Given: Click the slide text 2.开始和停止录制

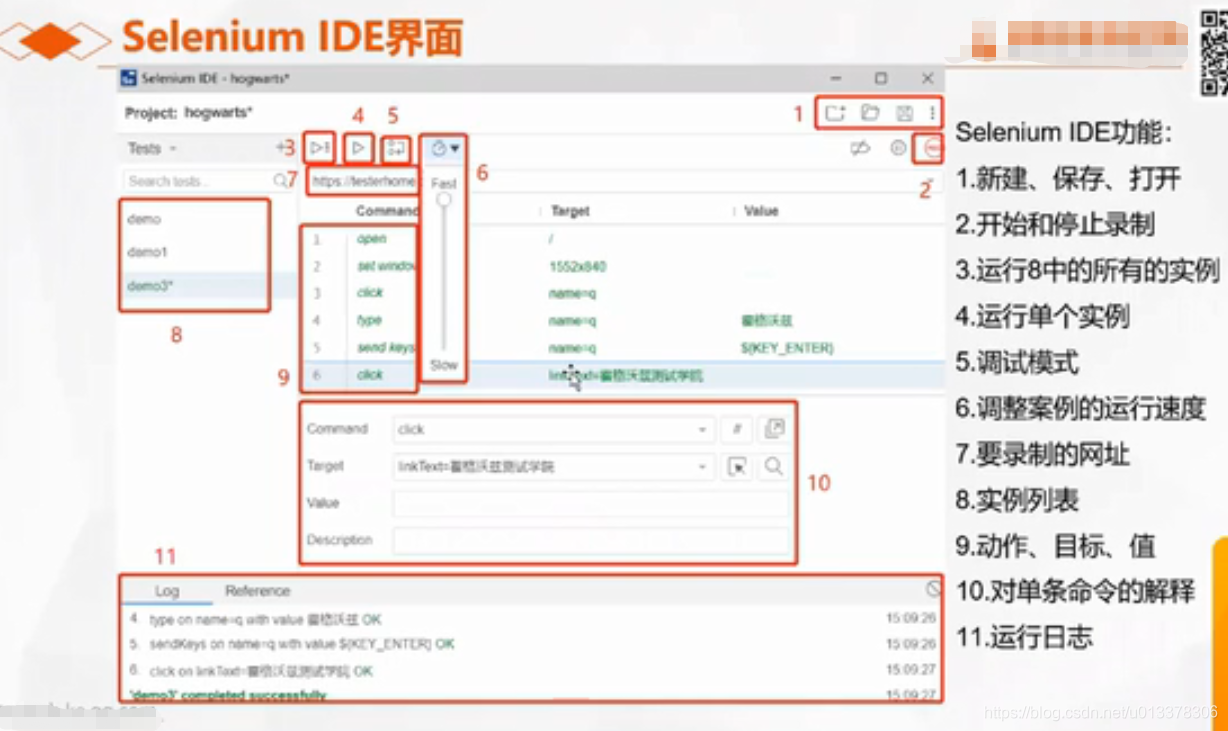Looking at the screenshot, I should point(1055,224).
